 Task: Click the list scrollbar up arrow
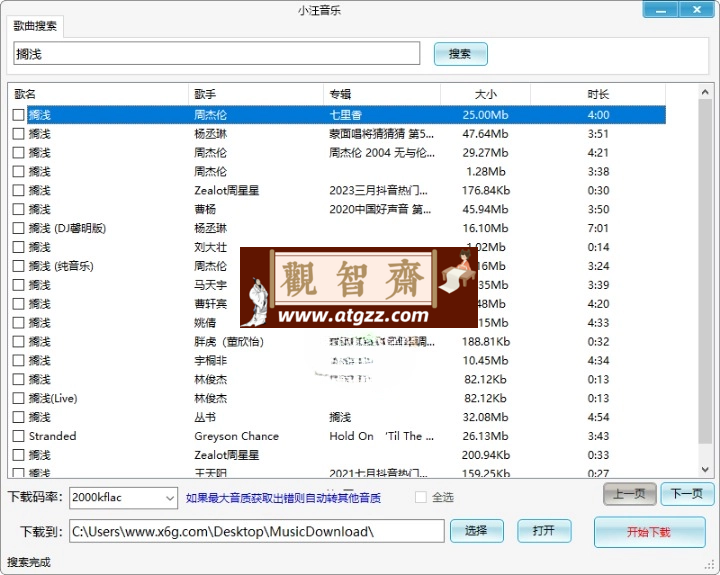coord(705,92)
